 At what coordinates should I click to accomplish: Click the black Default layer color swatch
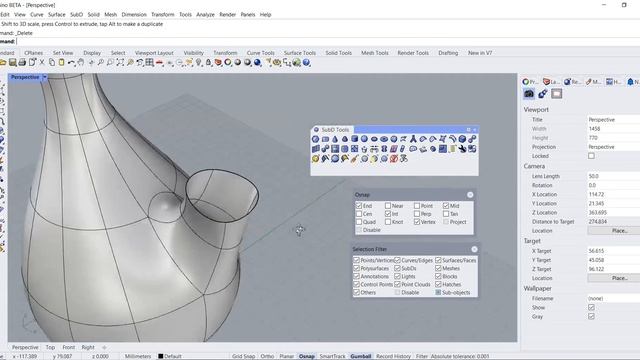pyautogui.click(x=160, y=356)
